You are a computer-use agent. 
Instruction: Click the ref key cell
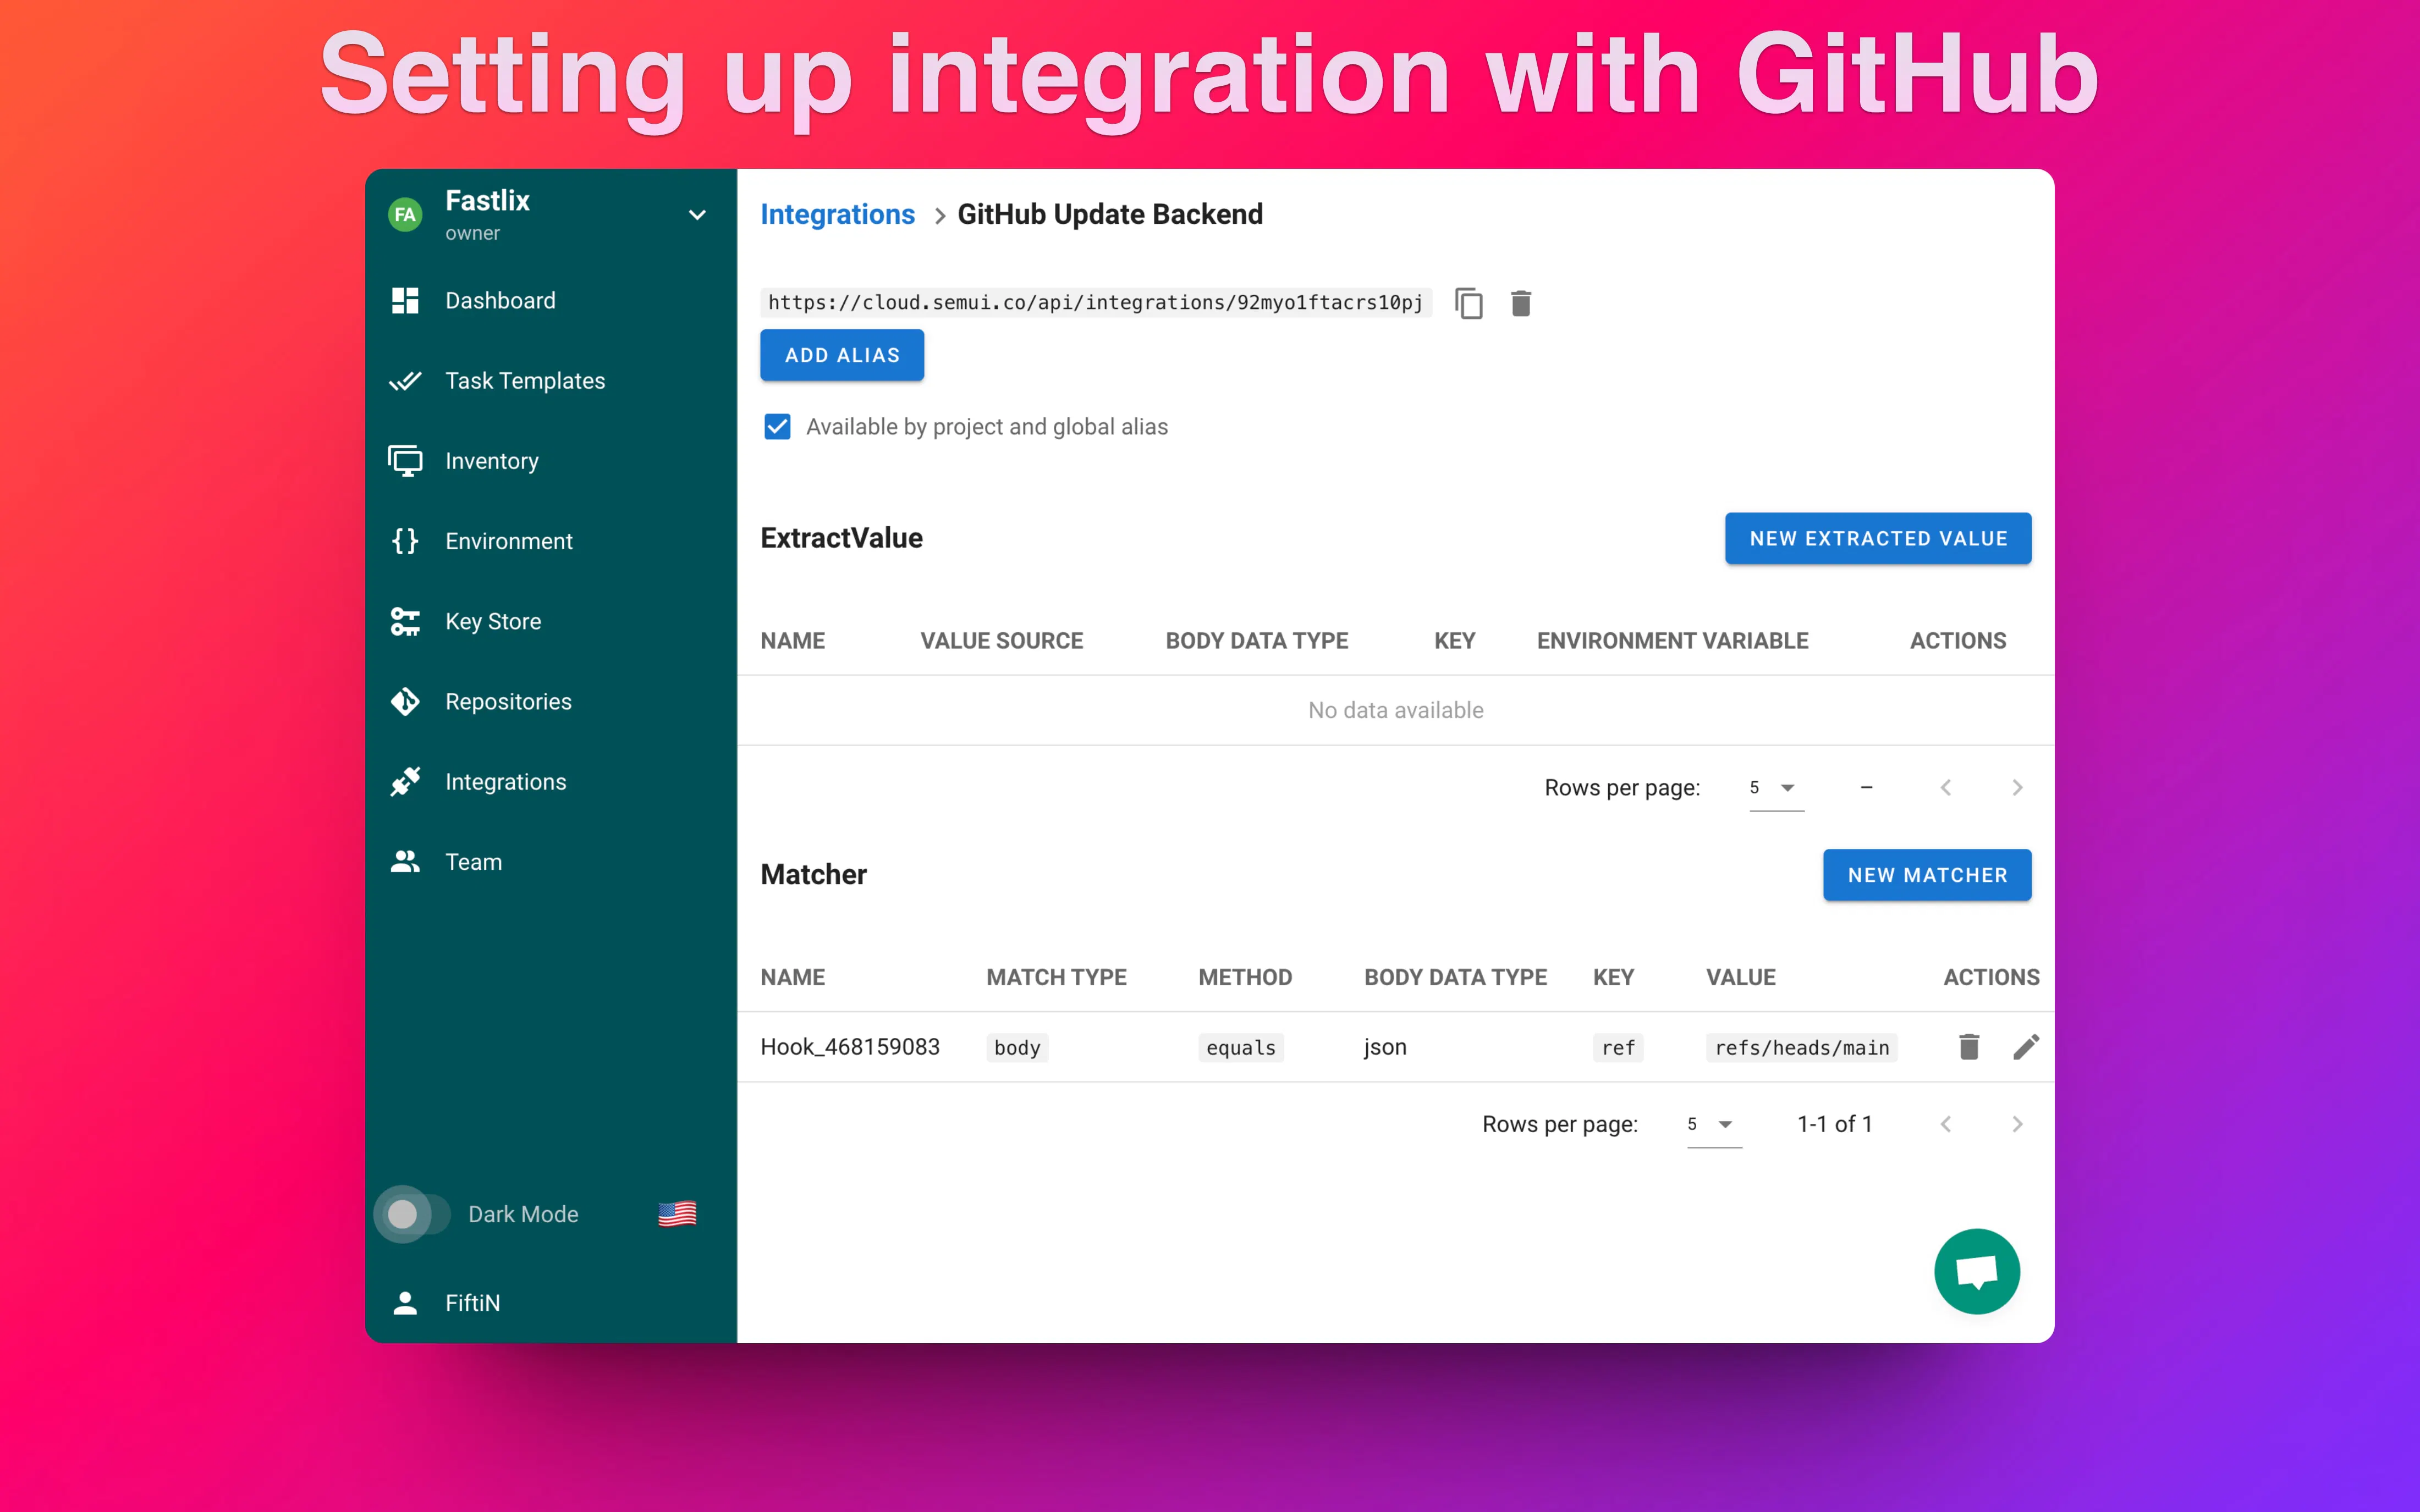pyautogui.click(x=1617, y=1047)
